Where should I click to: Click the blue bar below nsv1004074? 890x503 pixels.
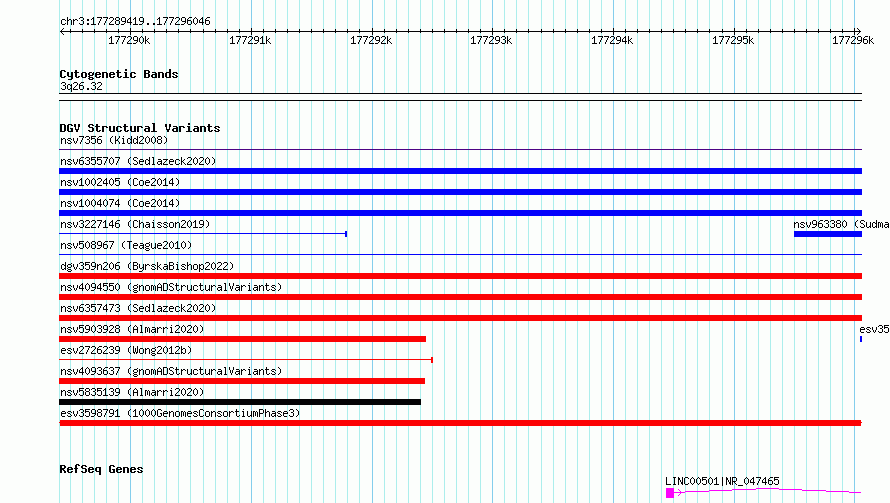[x=460, y=213]
